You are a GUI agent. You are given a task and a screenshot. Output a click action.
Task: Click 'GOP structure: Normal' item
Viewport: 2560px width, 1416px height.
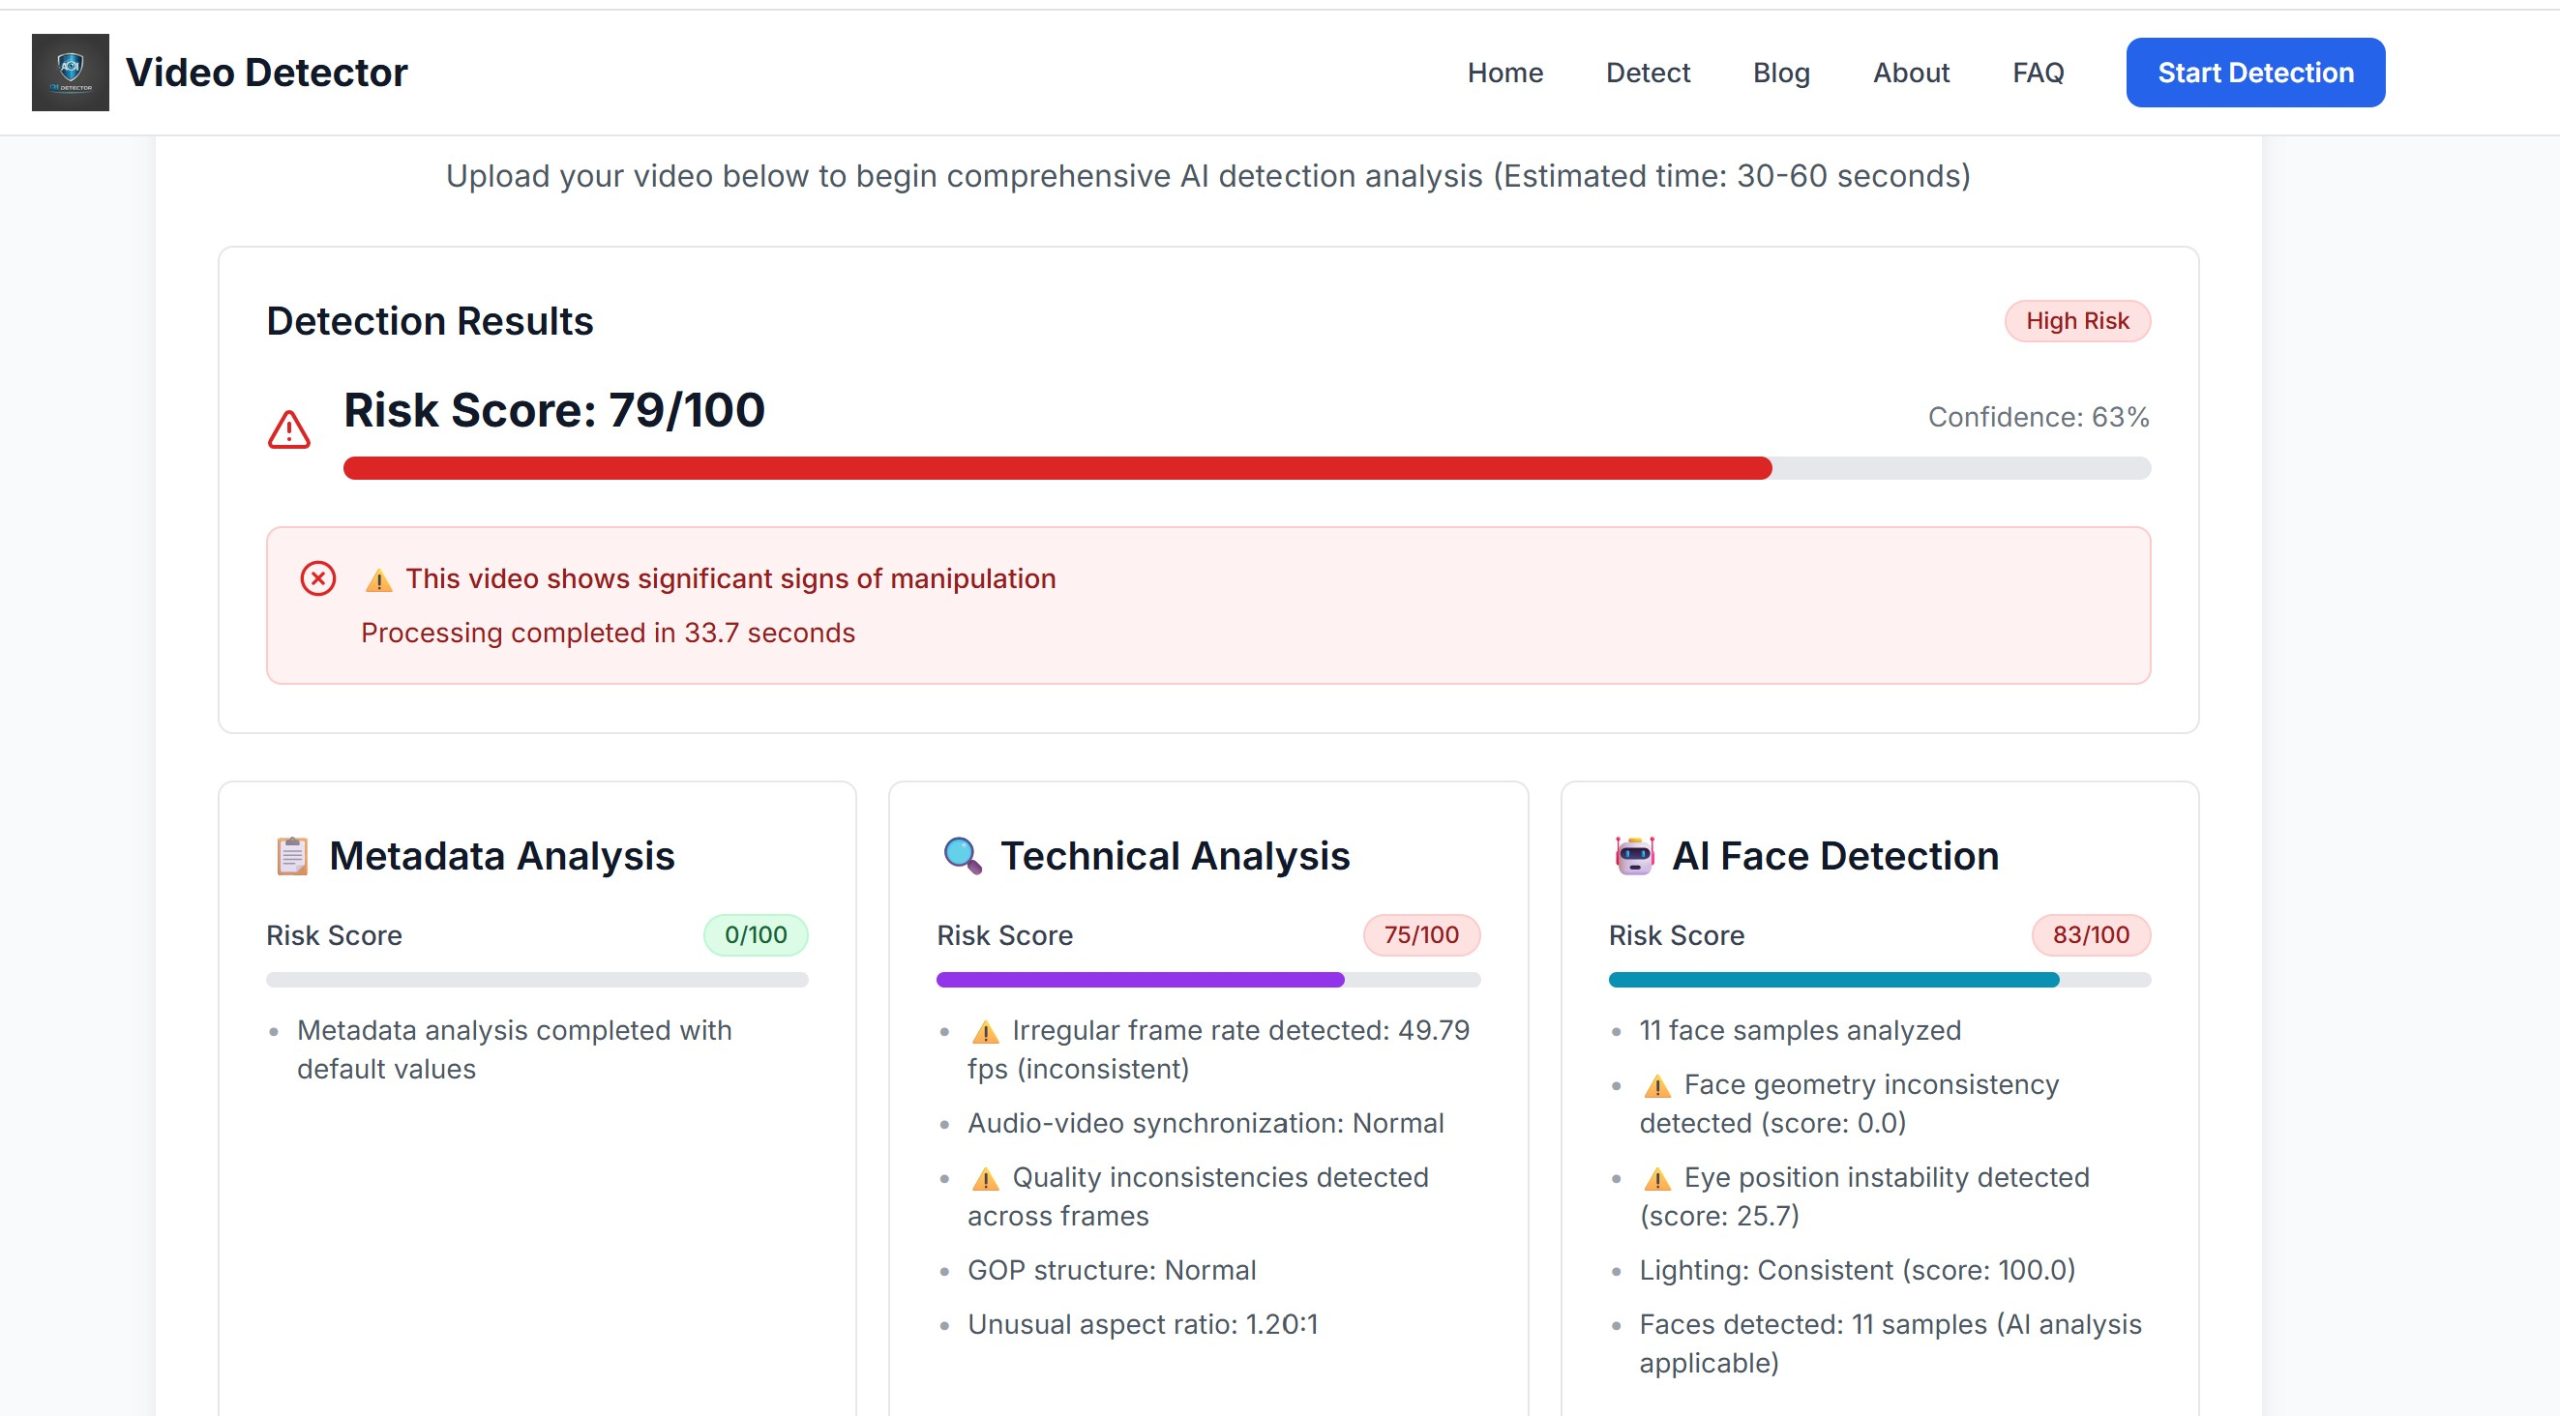click(1111, 1270)
